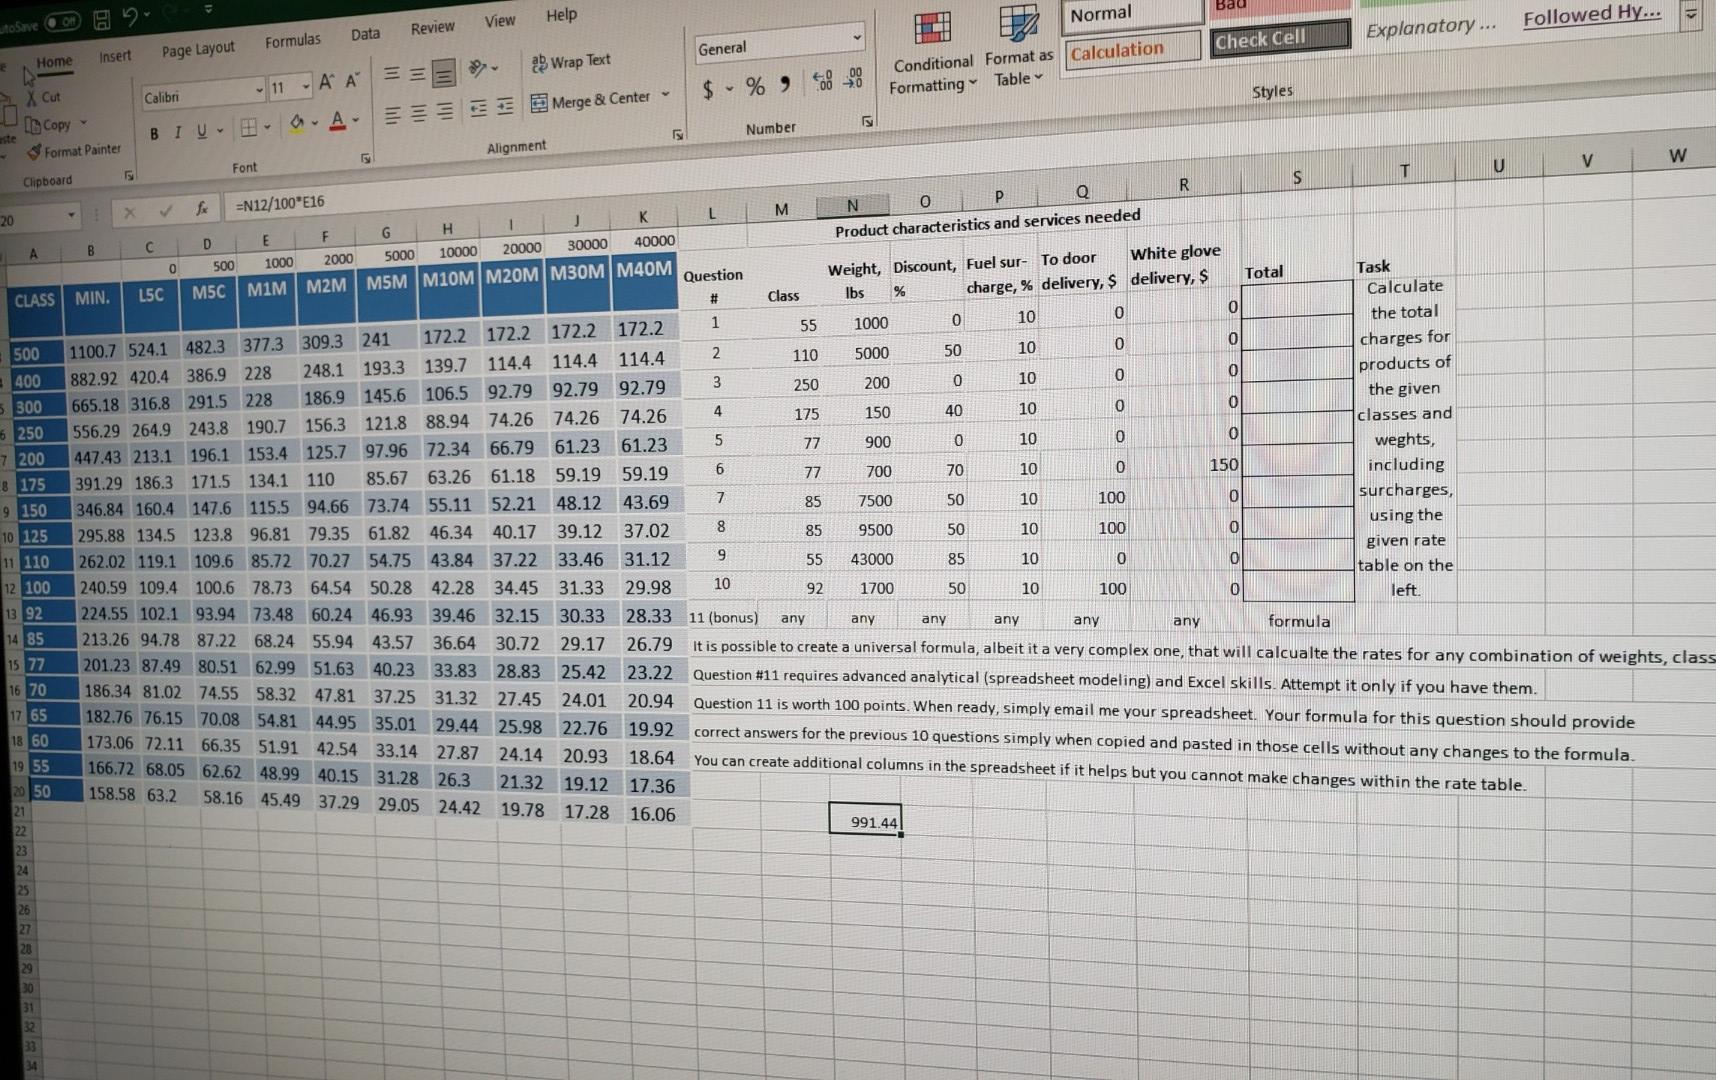Open the fill color picker arrow
This screenshot has width=1716, height=1080.
point(313,123)
